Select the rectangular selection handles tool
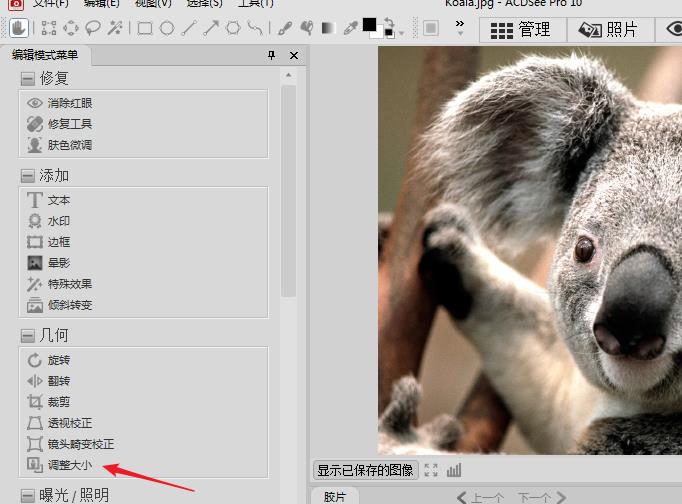The image size is (682, 504). tap(49, 28)
